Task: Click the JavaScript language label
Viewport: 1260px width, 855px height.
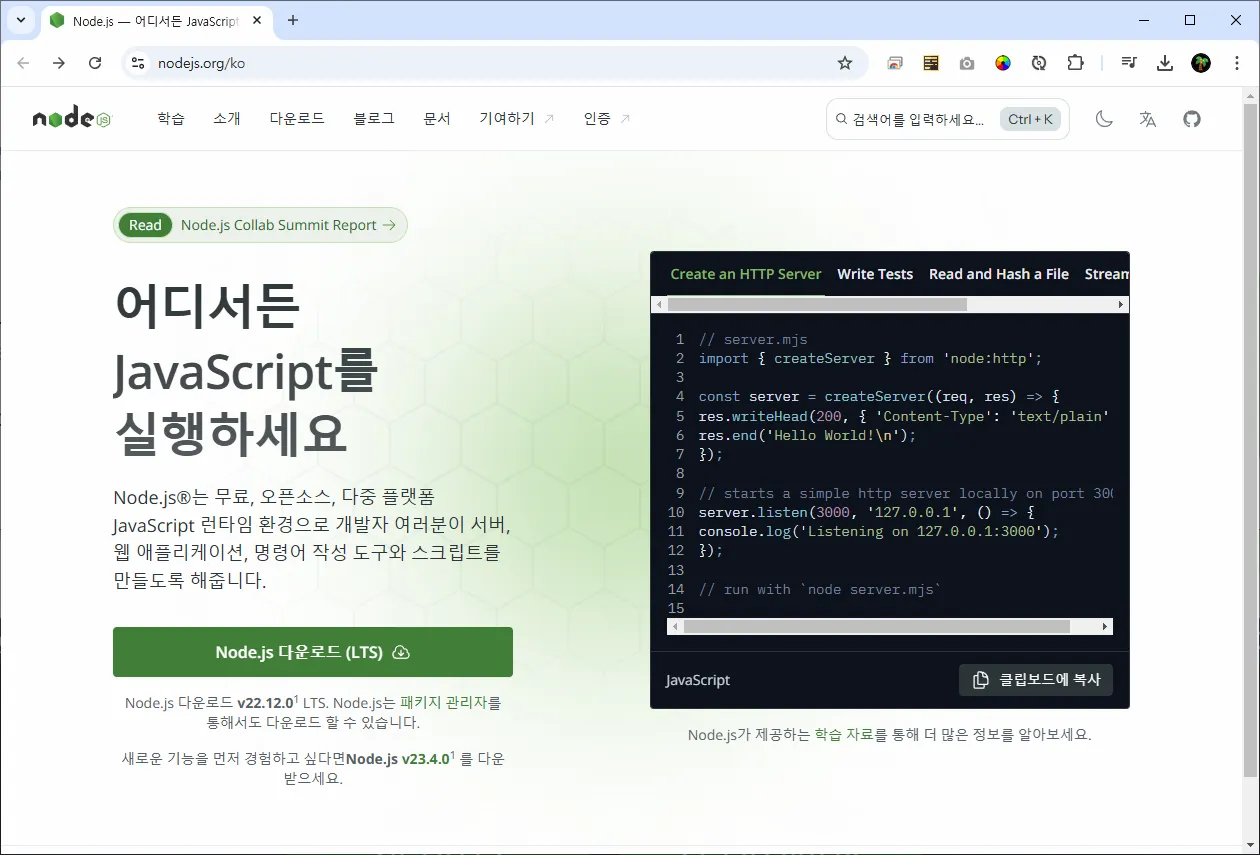Action: (x=698, y=680)
